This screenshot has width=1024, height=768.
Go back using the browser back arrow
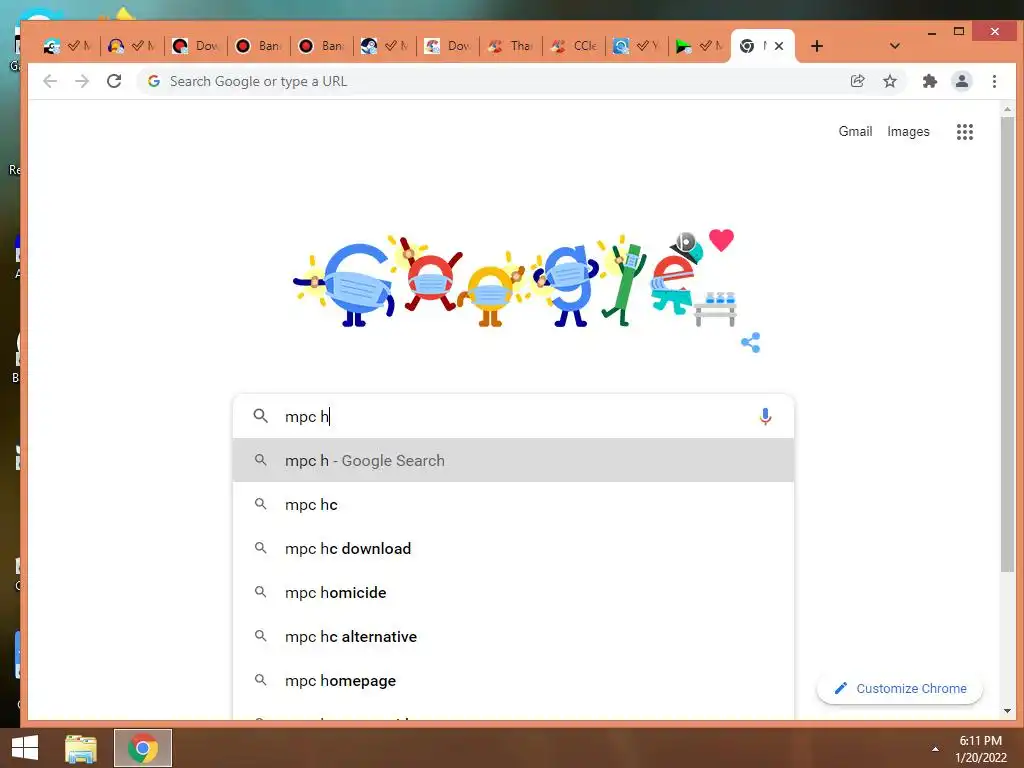(50, 81)
